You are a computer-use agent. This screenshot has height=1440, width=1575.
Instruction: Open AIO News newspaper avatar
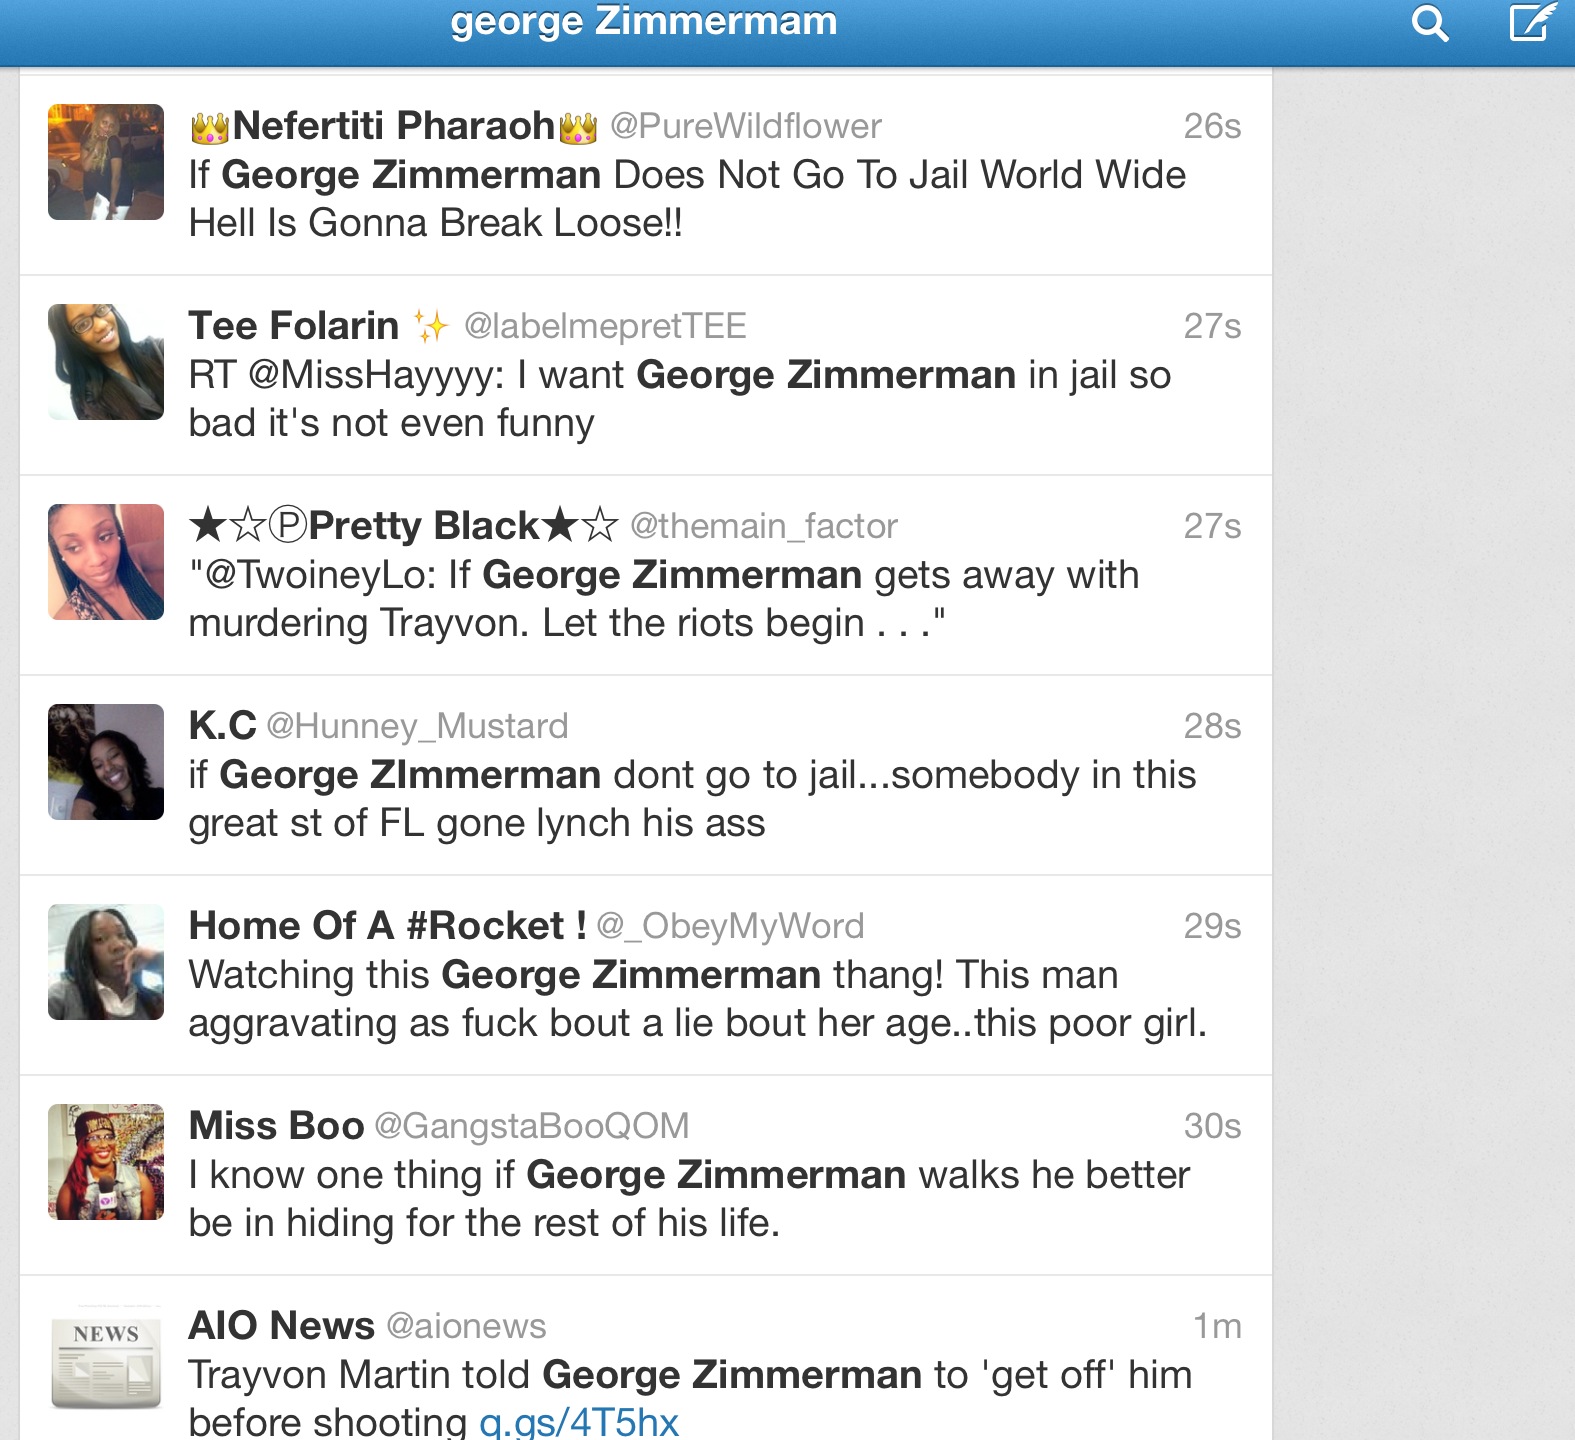(106, 1358)
